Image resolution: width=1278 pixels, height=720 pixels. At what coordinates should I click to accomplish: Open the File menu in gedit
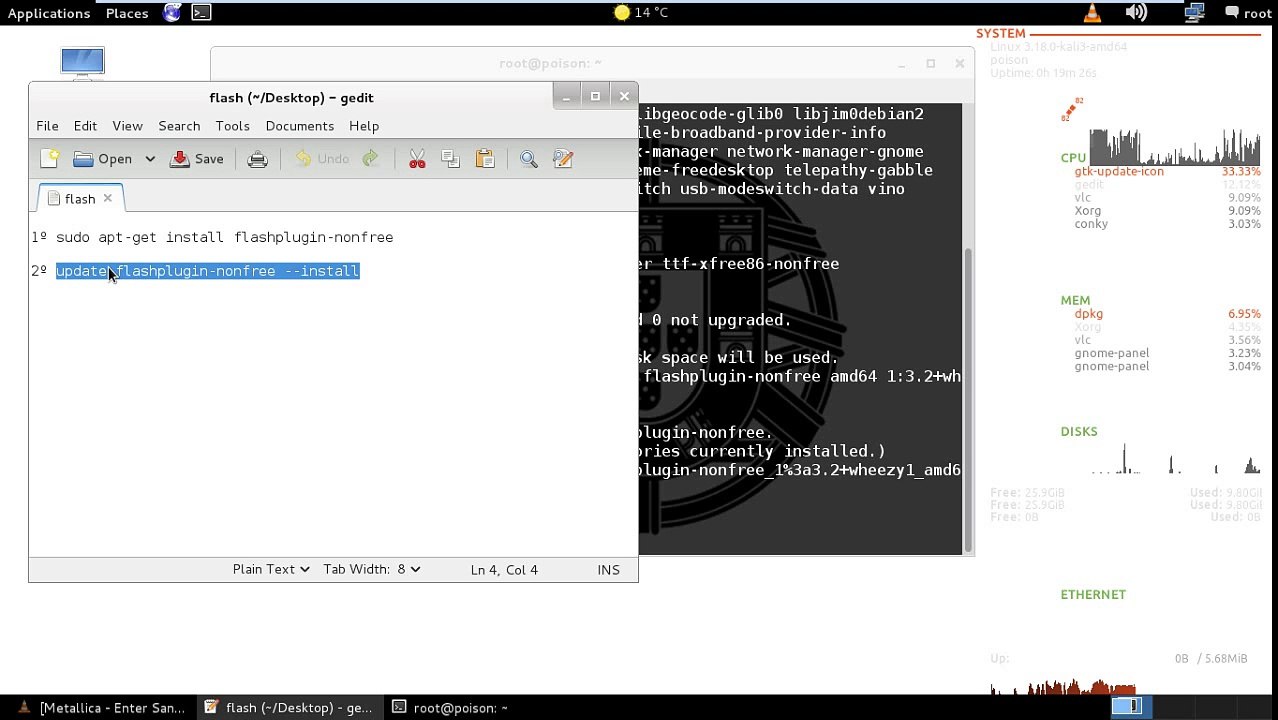point(47,126)
